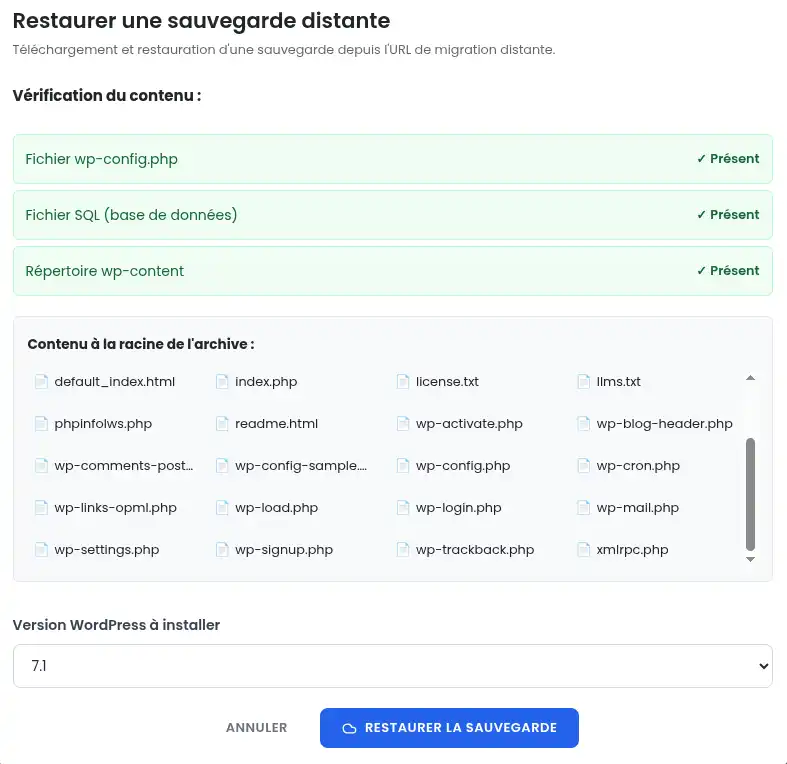Click the wp-mail.php file icon

click(x=583, y=507)
